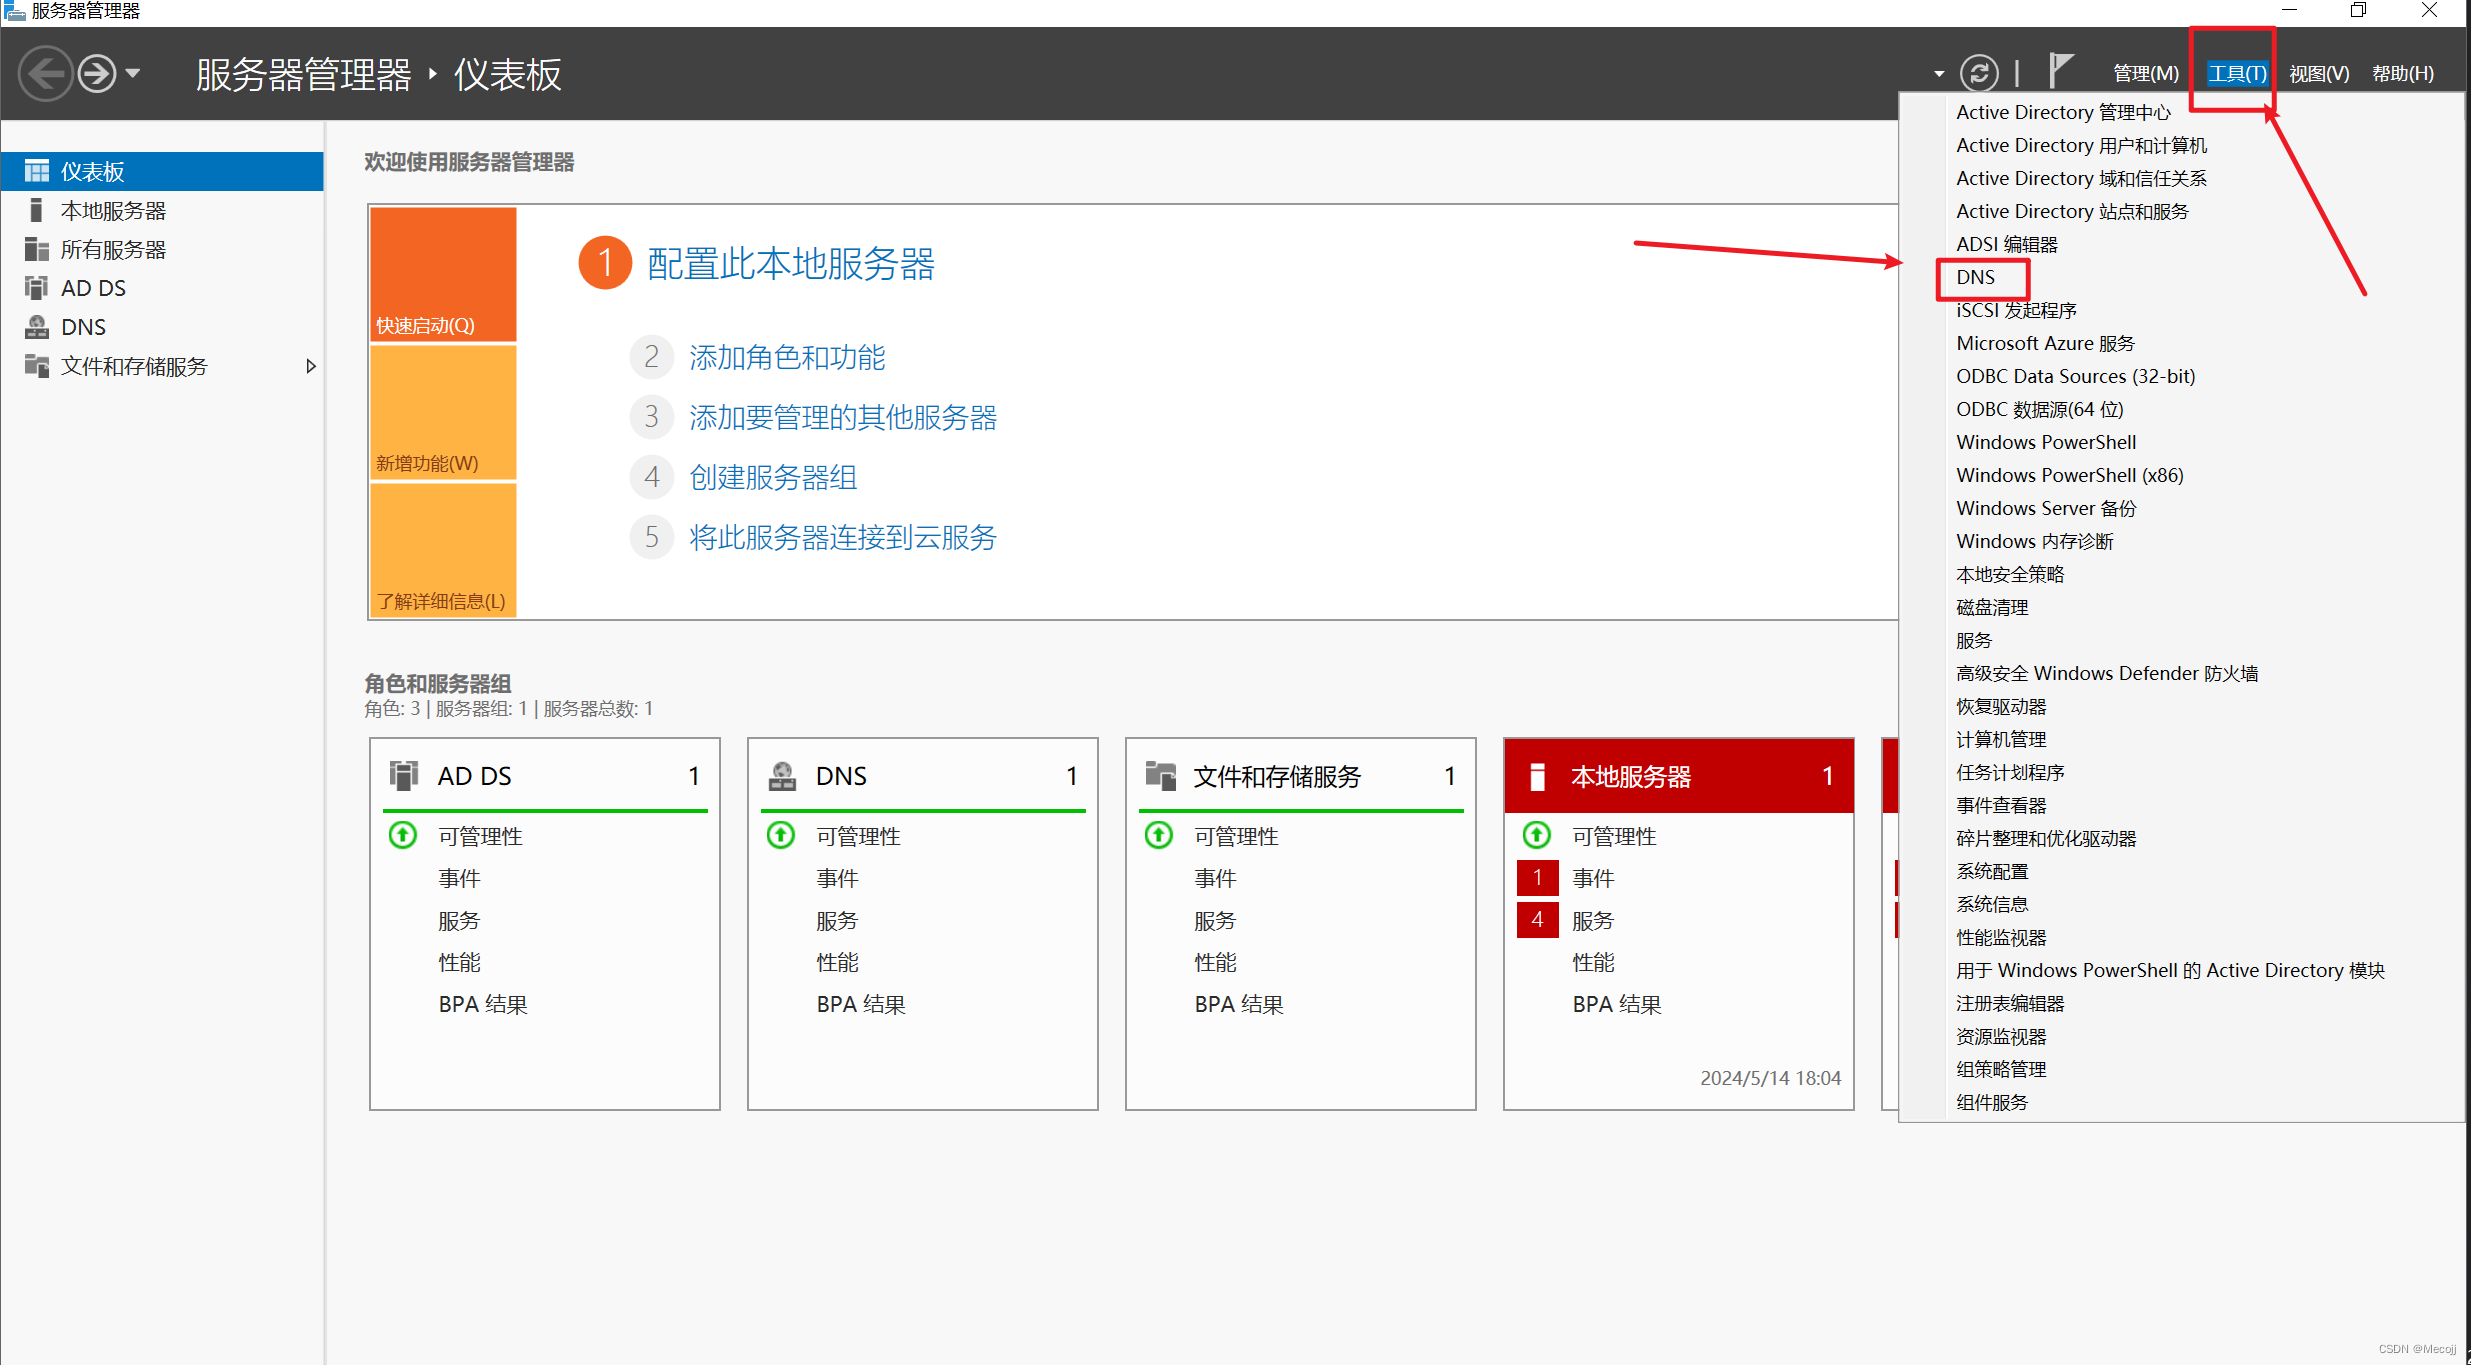This screenshot has width=2471, height=1365.
Task: Click the refresh icon in header
Action: click(1978, 73)
